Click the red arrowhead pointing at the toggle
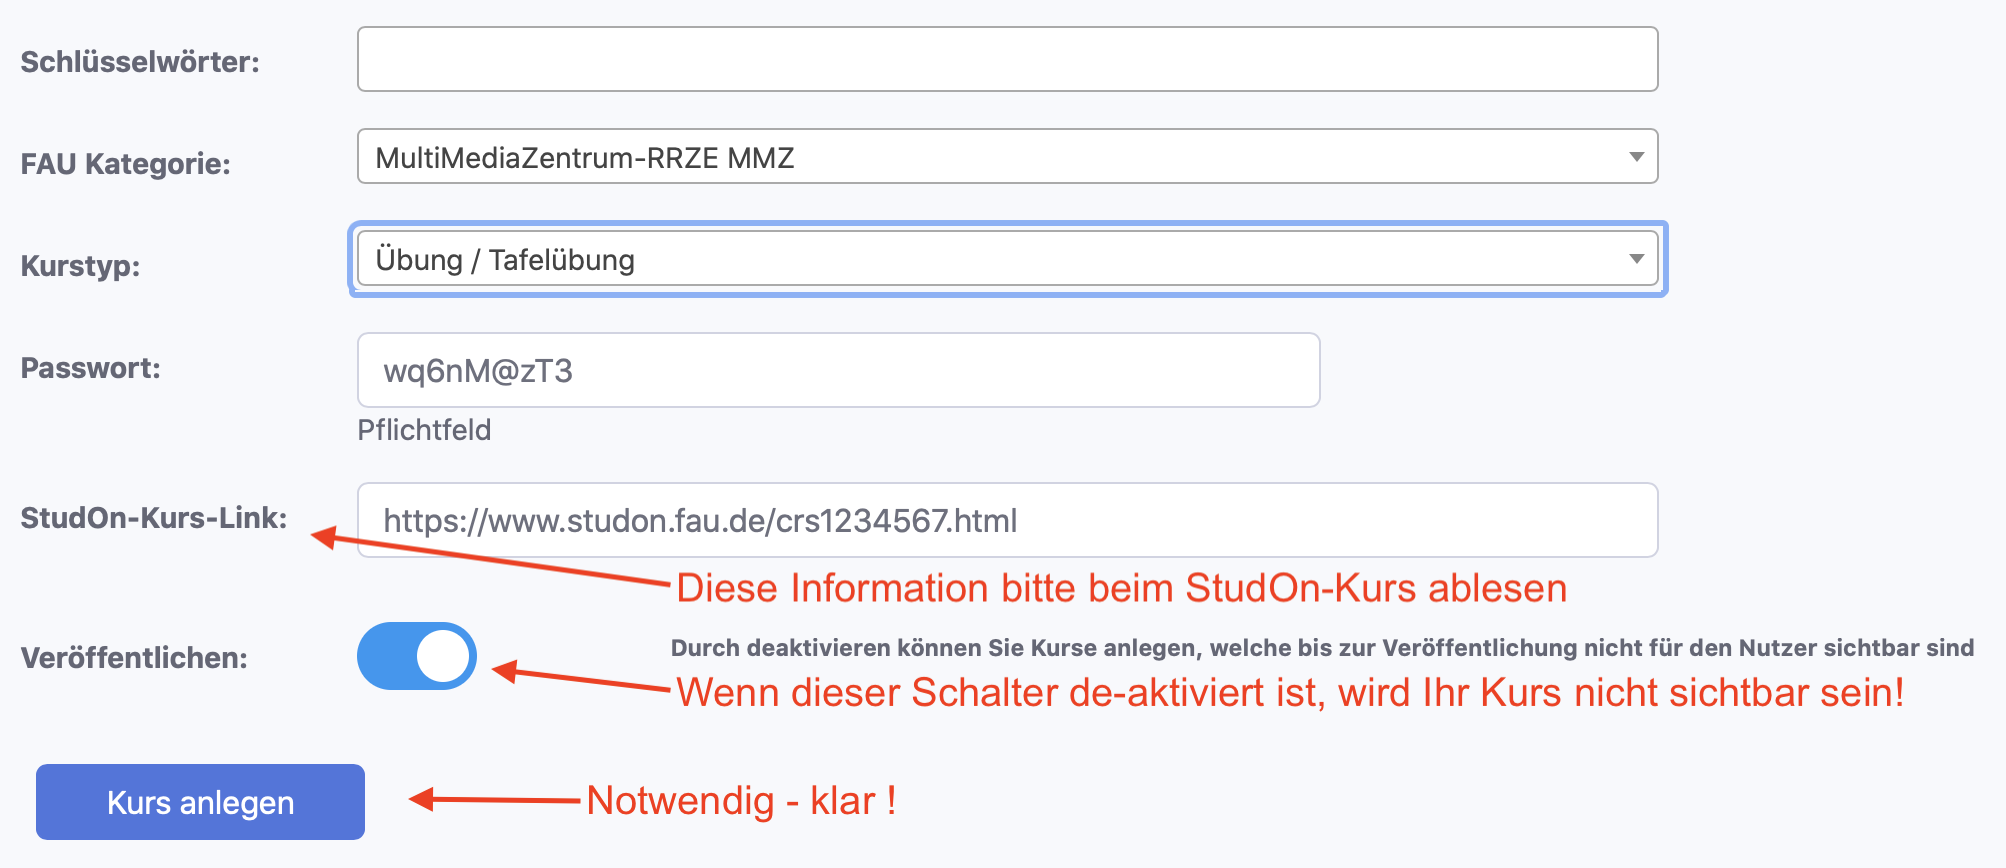Screen dimensions: 2006x868 pos(505,671)
